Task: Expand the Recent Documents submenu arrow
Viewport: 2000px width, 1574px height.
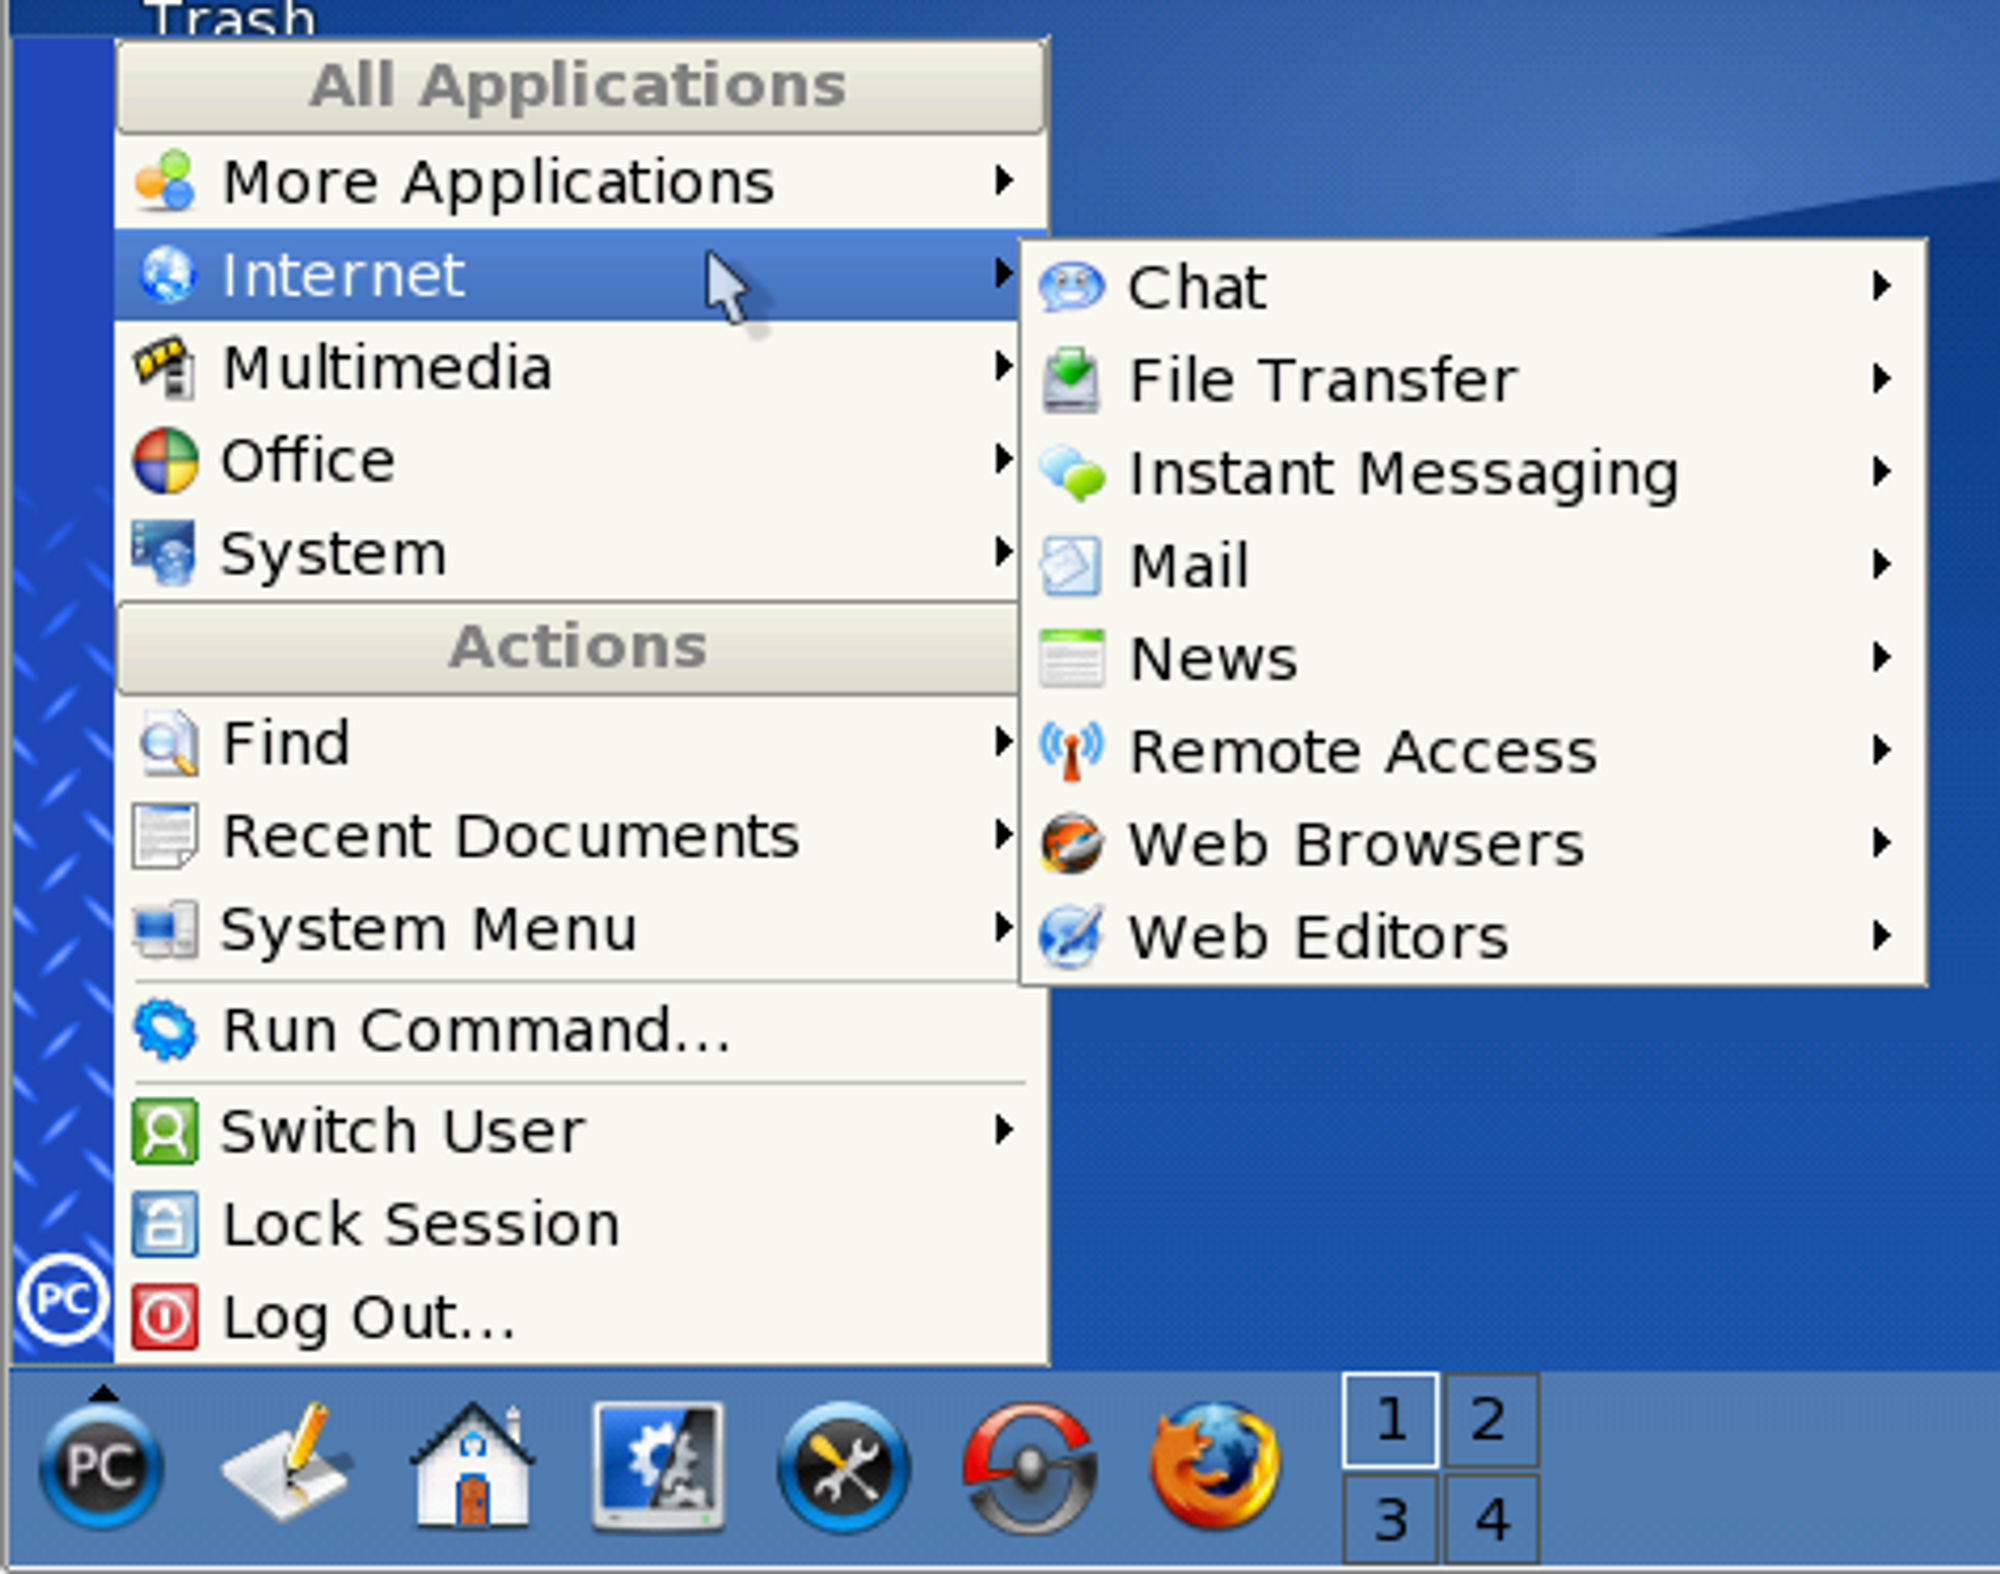Action: point(1003,836)
